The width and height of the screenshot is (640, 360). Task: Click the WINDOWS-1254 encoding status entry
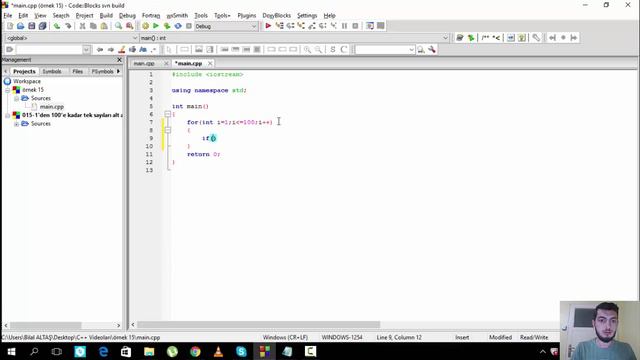342,338
